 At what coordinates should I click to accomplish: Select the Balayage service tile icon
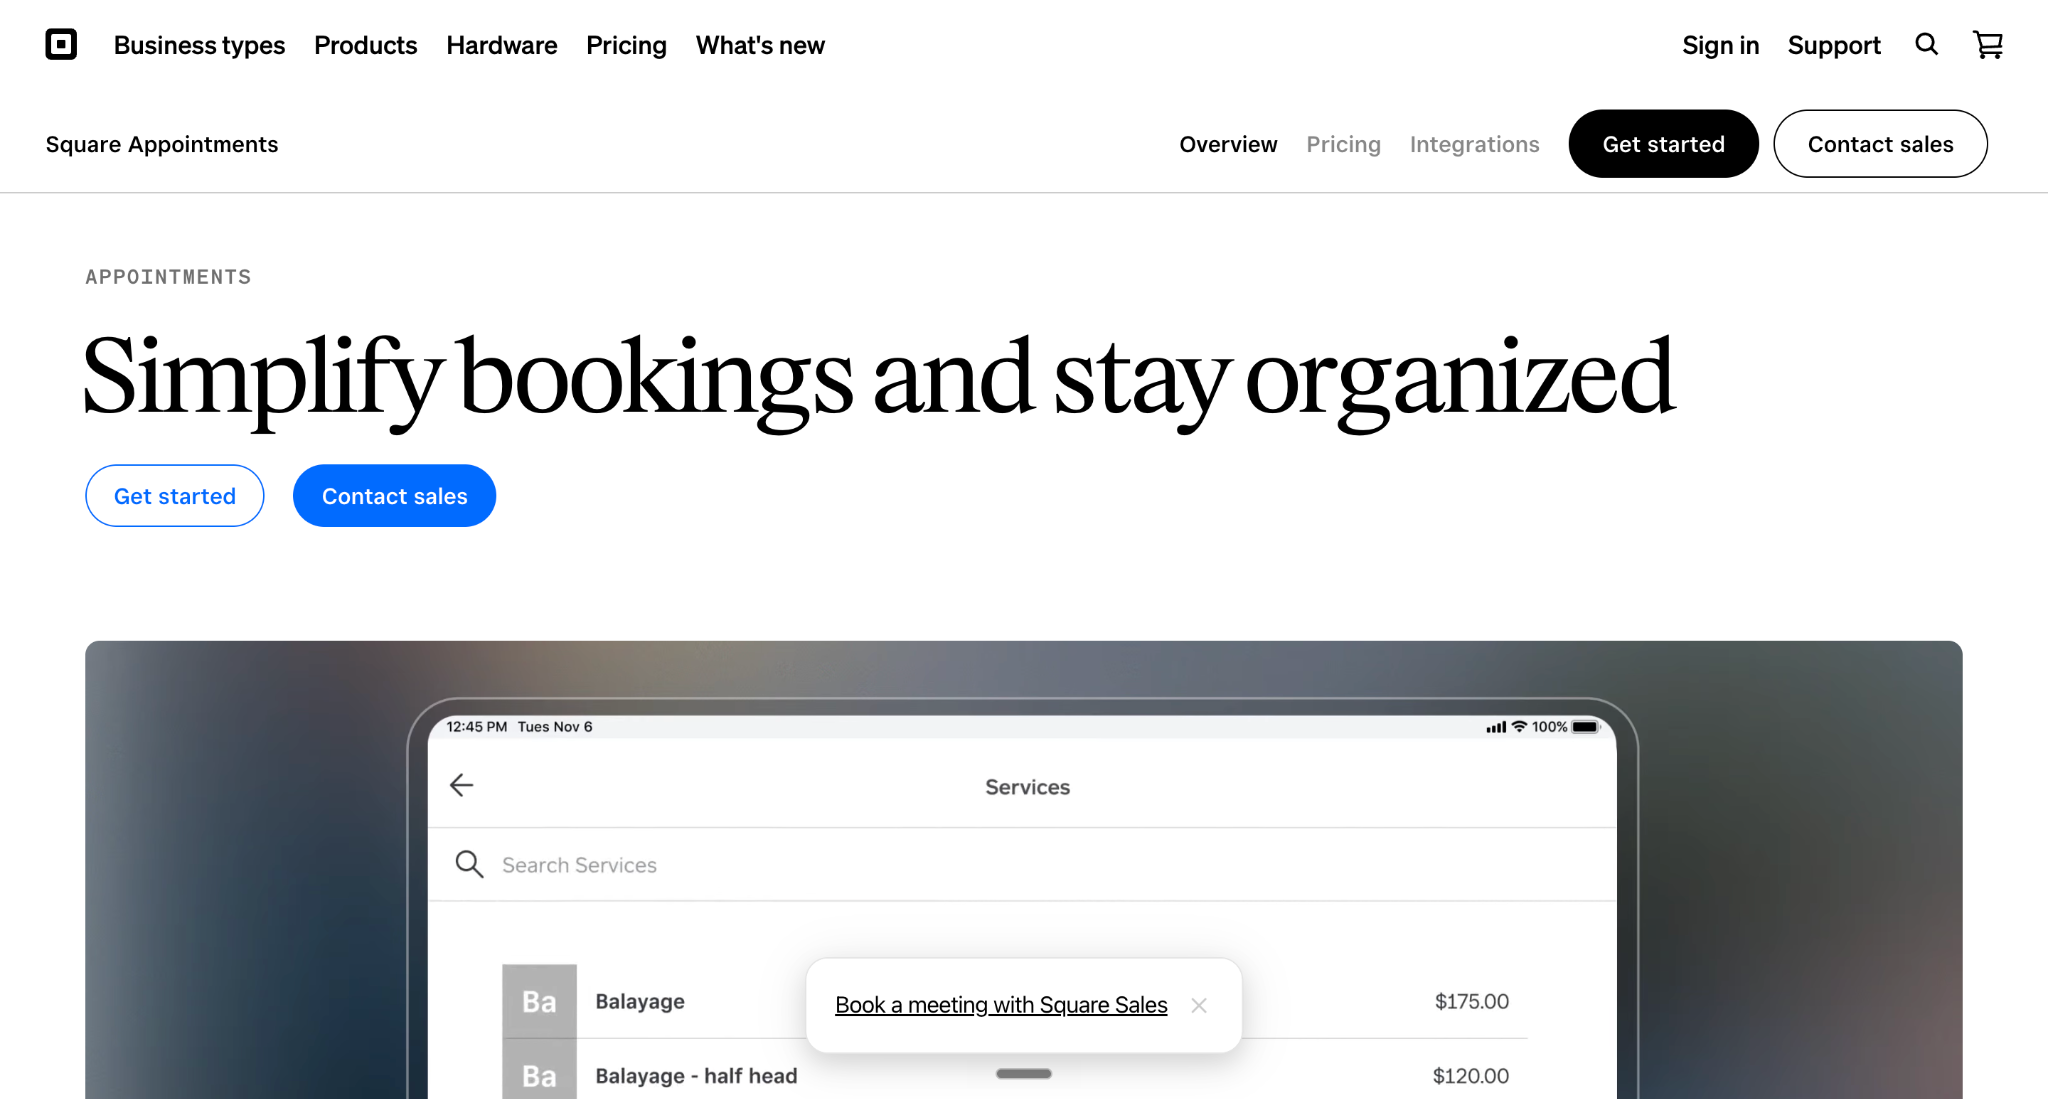tap(539, 1001)
